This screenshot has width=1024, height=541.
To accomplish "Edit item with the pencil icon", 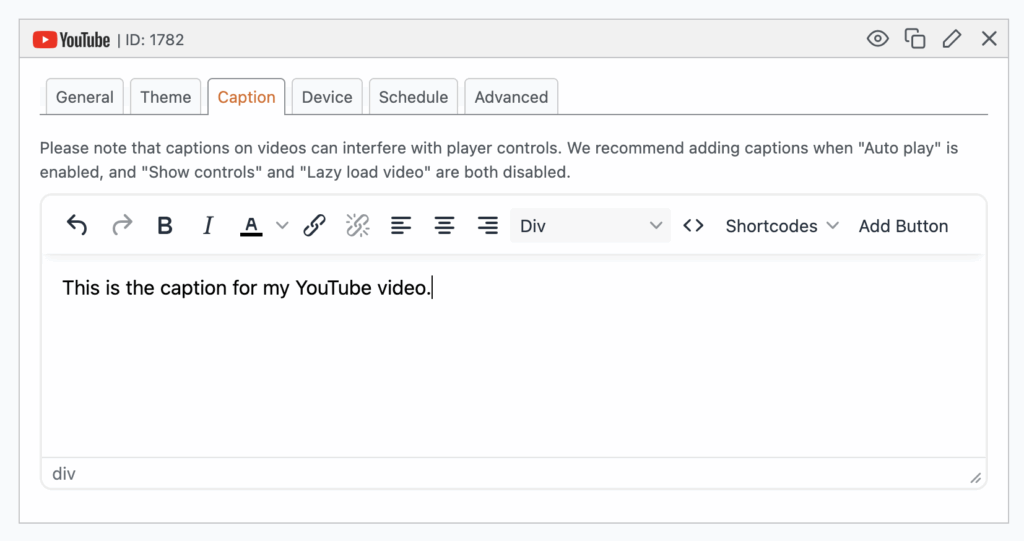I will point(952,39).
